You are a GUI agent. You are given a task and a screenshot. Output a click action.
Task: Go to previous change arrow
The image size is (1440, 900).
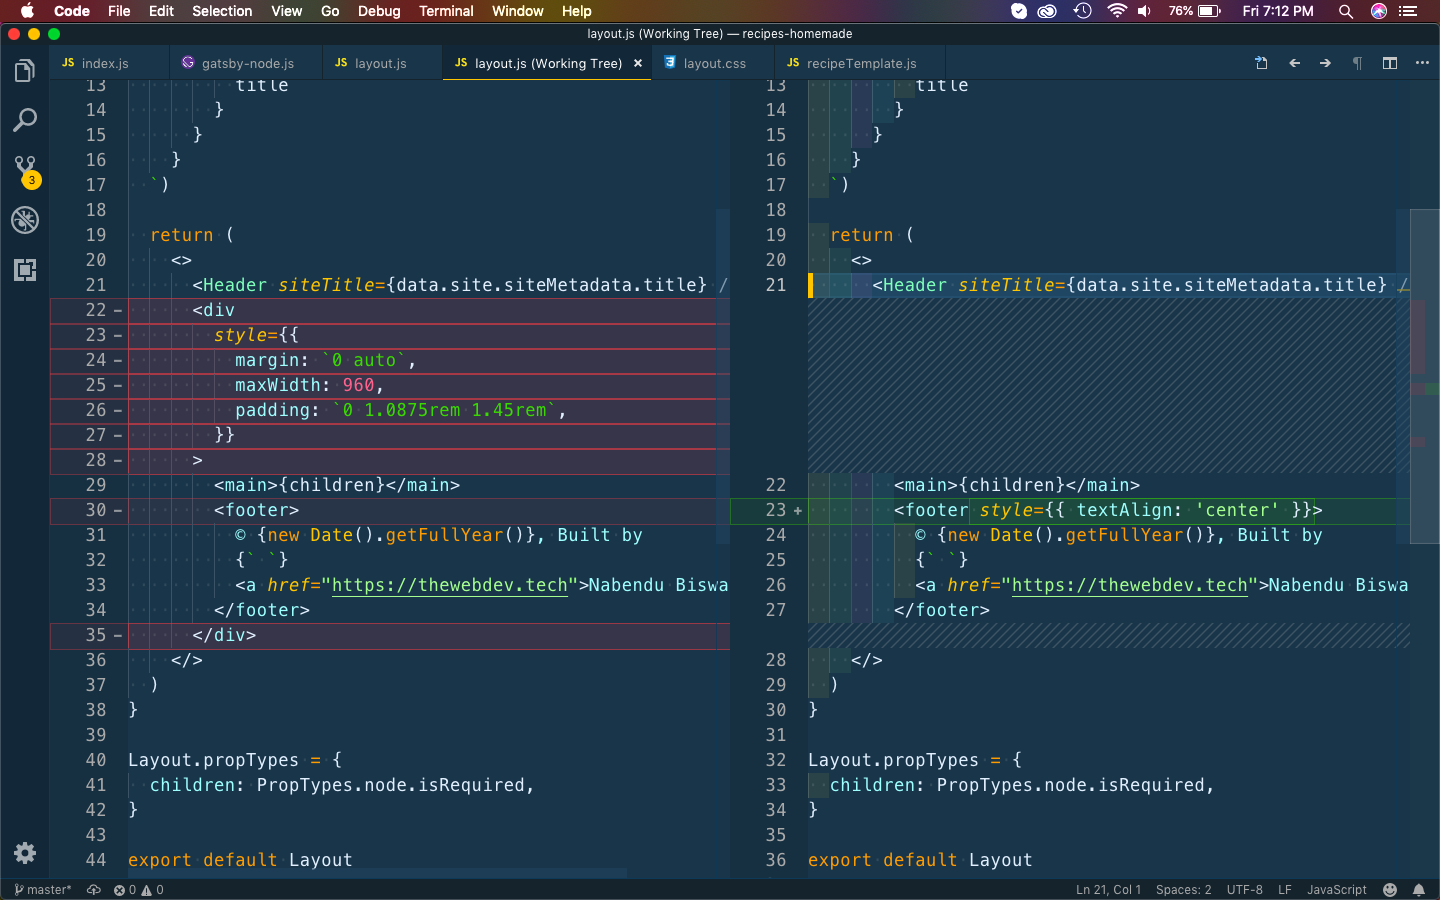tap(1294, 63)
